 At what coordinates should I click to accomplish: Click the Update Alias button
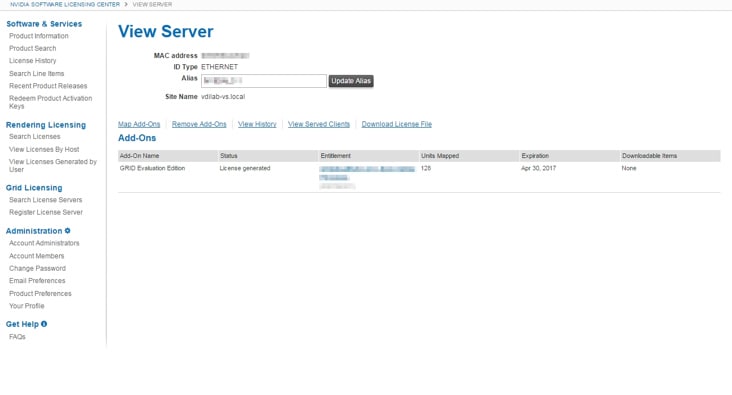pos(351,81)
